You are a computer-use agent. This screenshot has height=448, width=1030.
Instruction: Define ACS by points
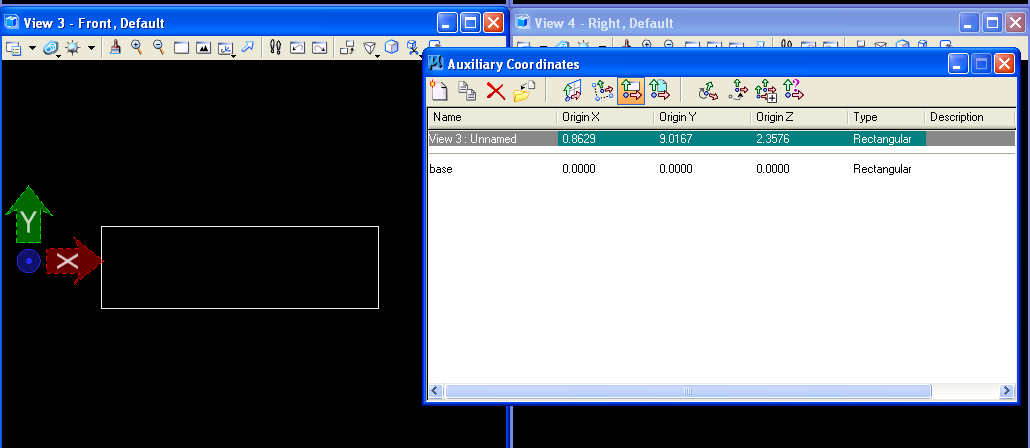(x=602, y=91)
